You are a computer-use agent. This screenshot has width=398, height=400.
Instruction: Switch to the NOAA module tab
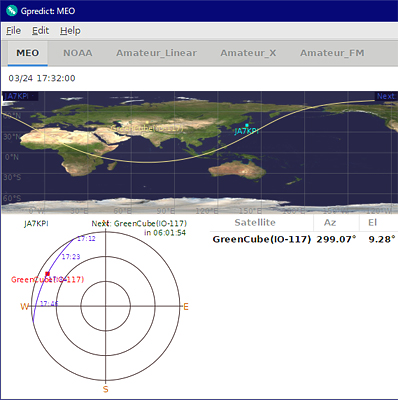pyautogui.click(x=78, y=53)
